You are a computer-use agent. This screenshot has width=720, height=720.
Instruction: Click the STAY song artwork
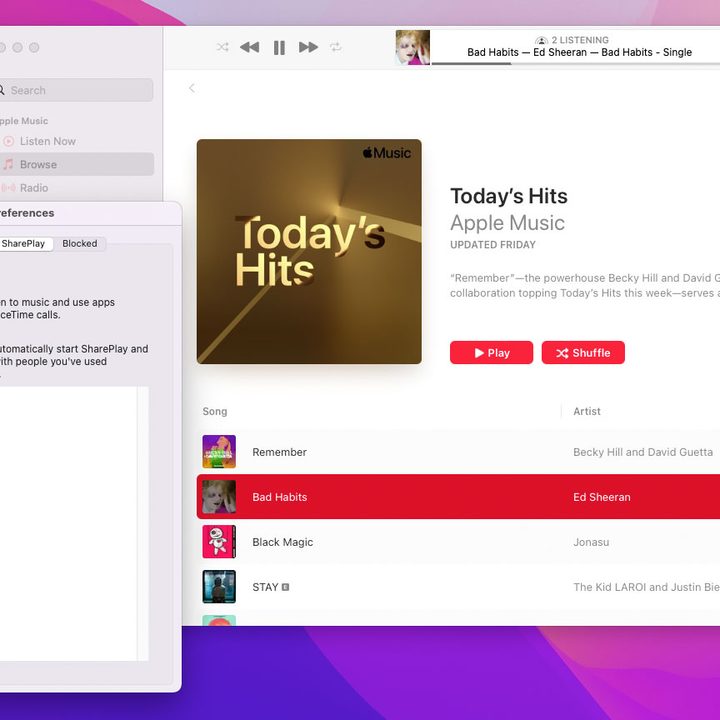click(x=219, y=587)
